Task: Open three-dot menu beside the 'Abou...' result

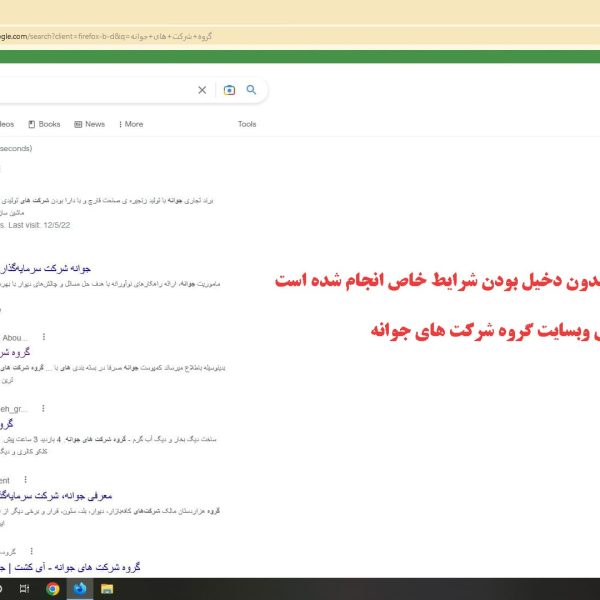Action: [43, 337]
